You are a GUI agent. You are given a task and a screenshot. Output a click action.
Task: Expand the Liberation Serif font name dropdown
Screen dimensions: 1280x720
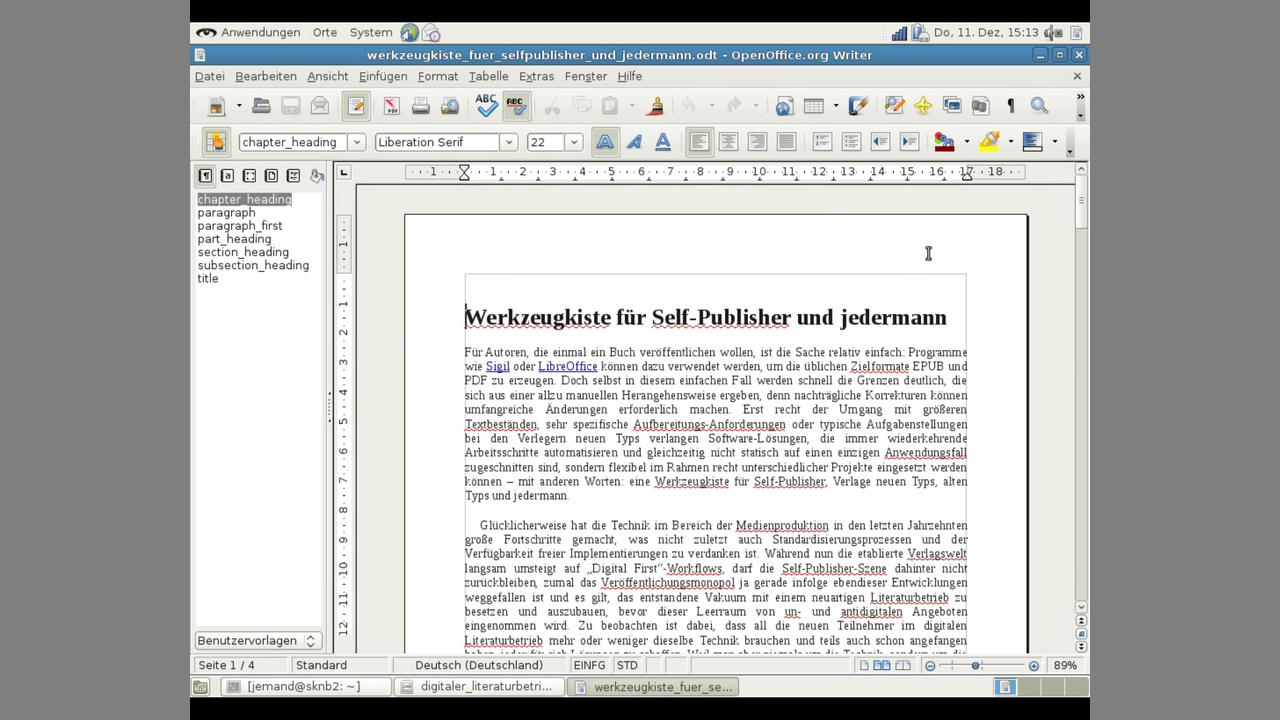[508, 142]
